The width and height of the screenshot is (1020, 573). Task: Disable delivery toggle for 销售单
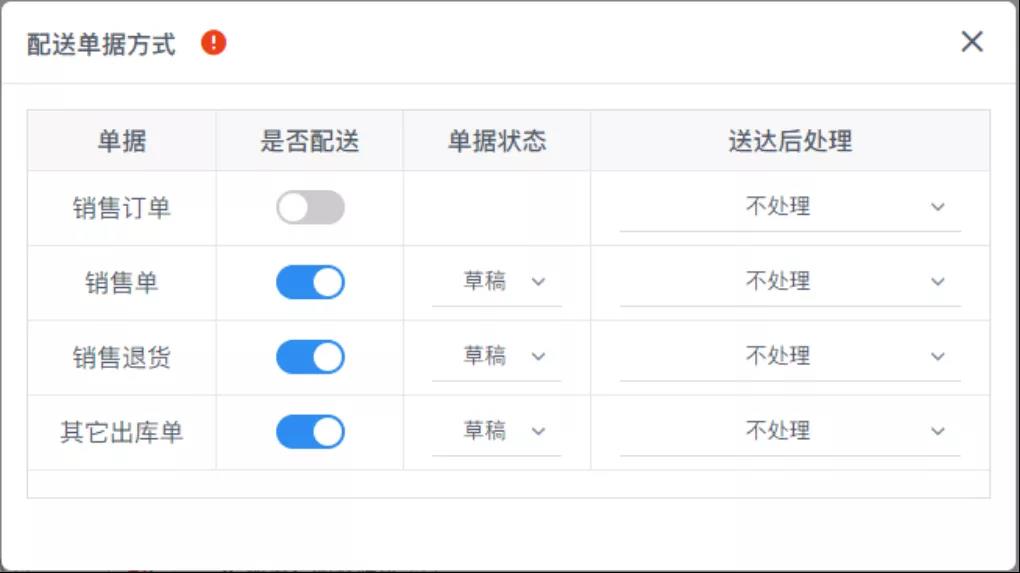pos(310,282)
